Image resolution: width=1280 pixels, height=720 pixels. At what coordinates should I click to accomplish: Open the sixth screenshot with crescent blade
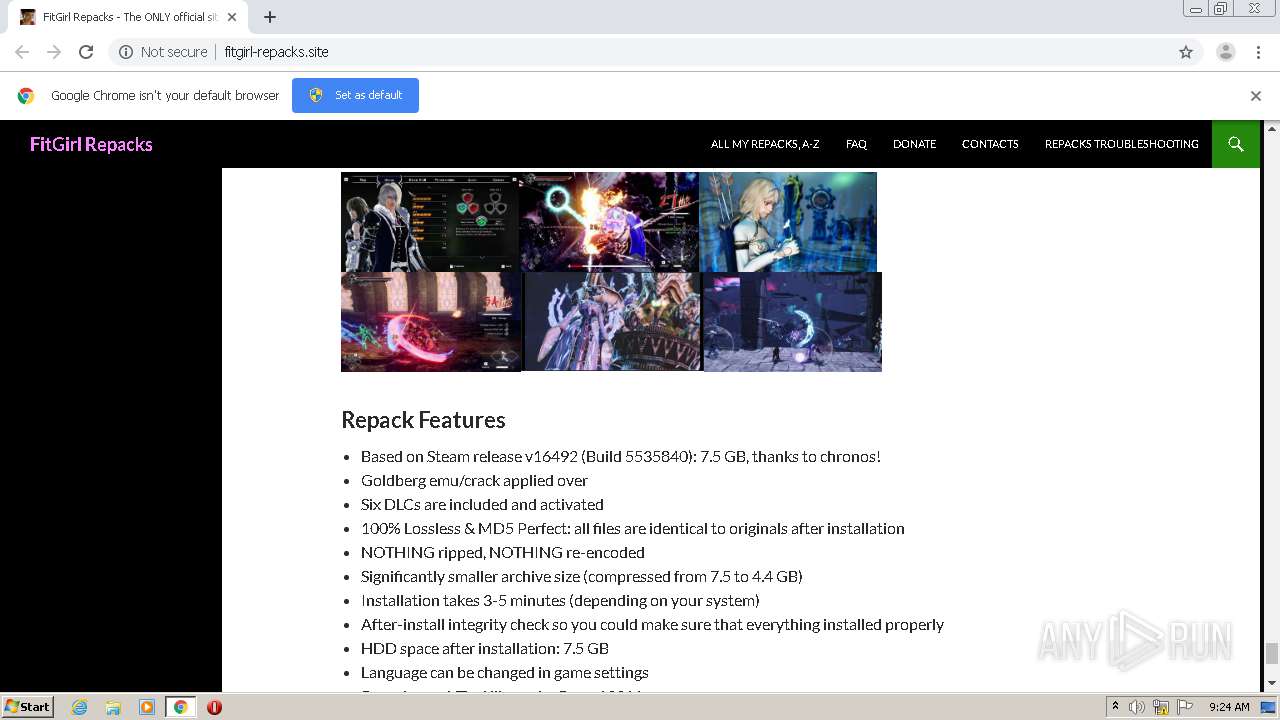coord(793,322)
